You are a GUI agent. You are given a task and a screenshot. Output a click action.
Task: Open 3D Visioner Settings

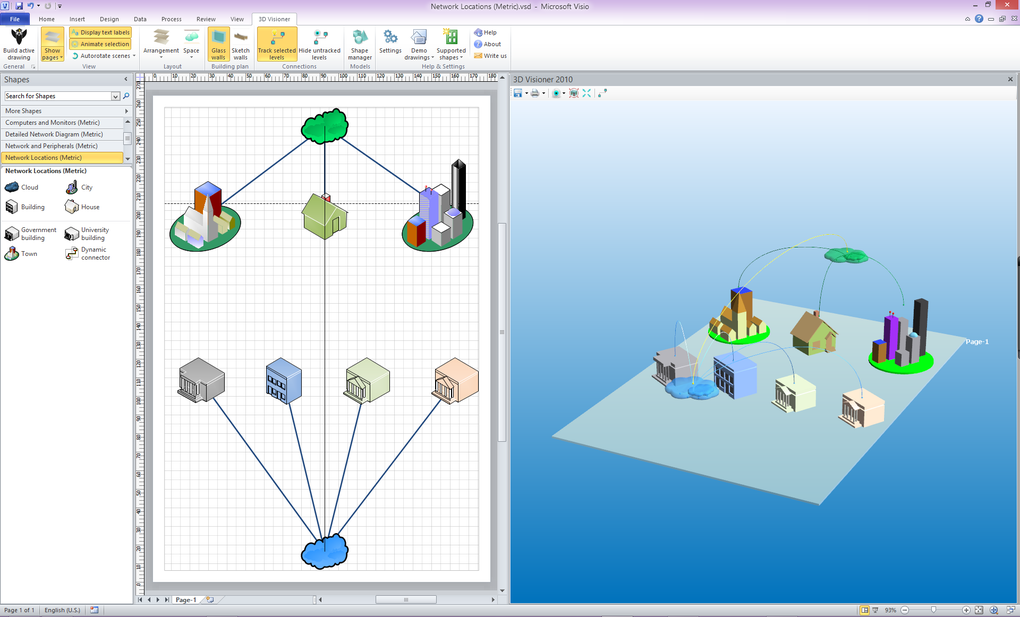[x=390, y=42]
